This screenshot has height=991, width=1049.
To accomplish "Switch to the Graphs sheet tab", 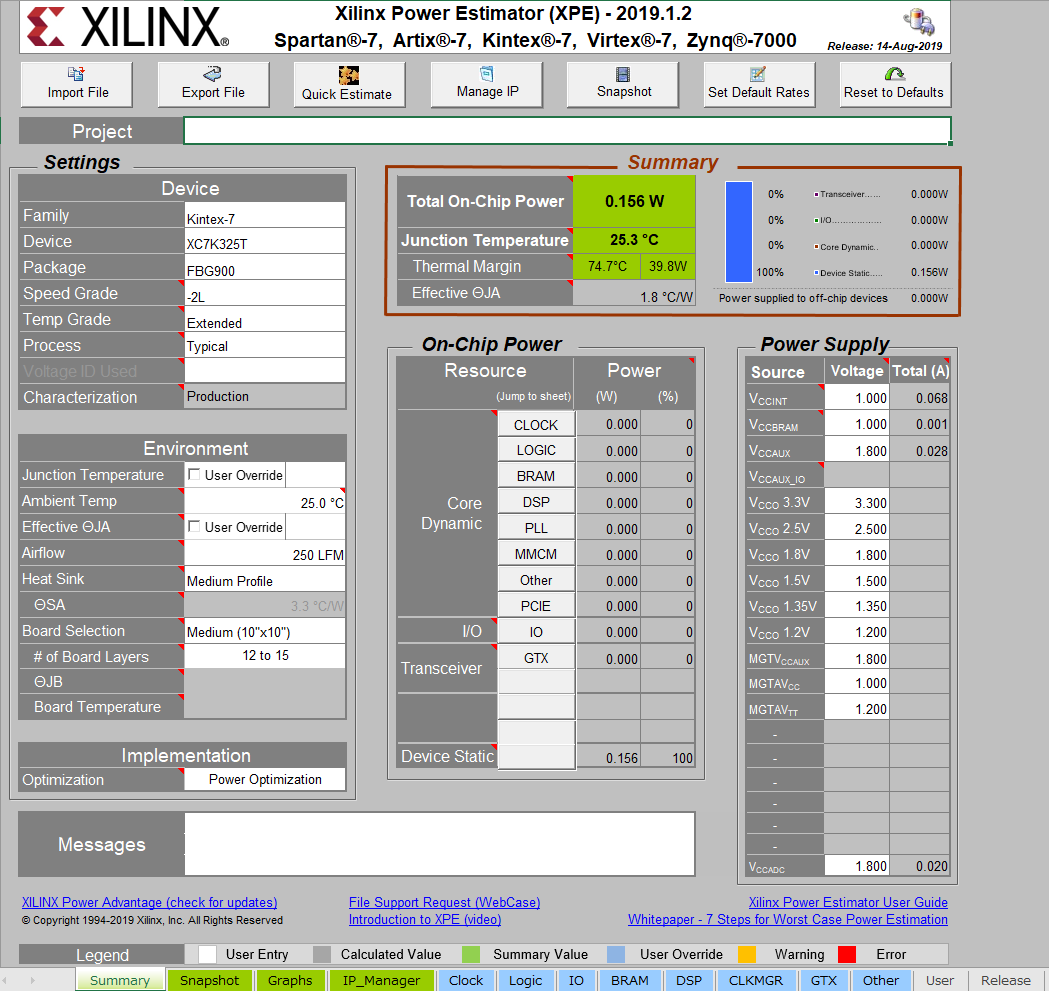I will [290, 980].
